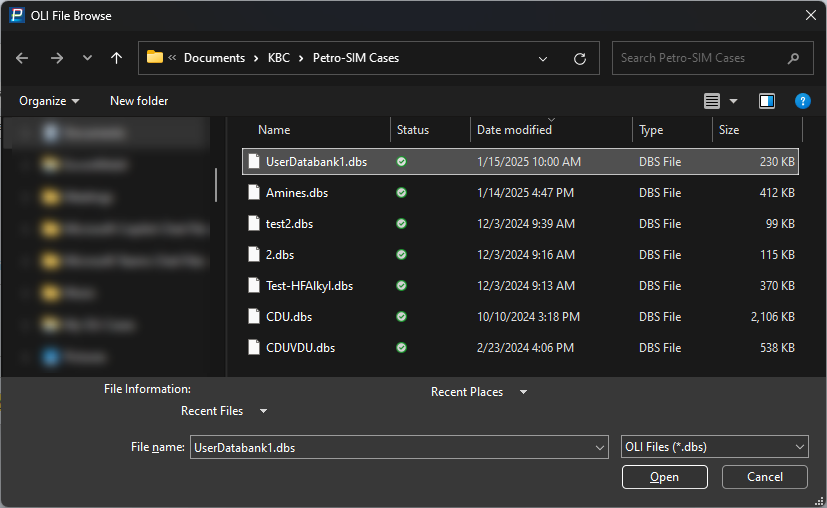This screenshot has height=508, width=827.
Task: Click Amines.dbs file name
Action: (x=297, y=193)
